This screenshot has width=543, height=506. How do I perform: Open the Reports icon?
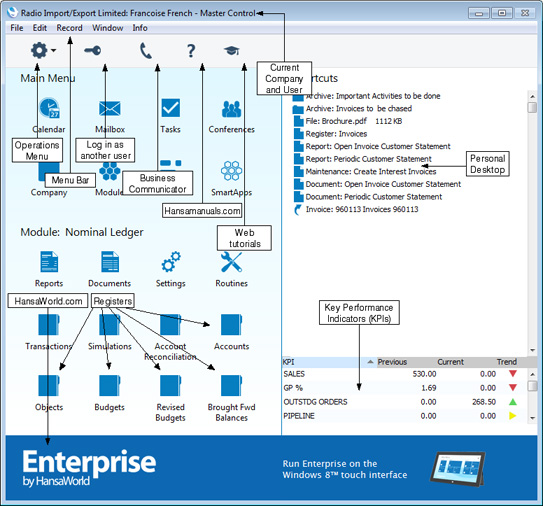[49, 262]
